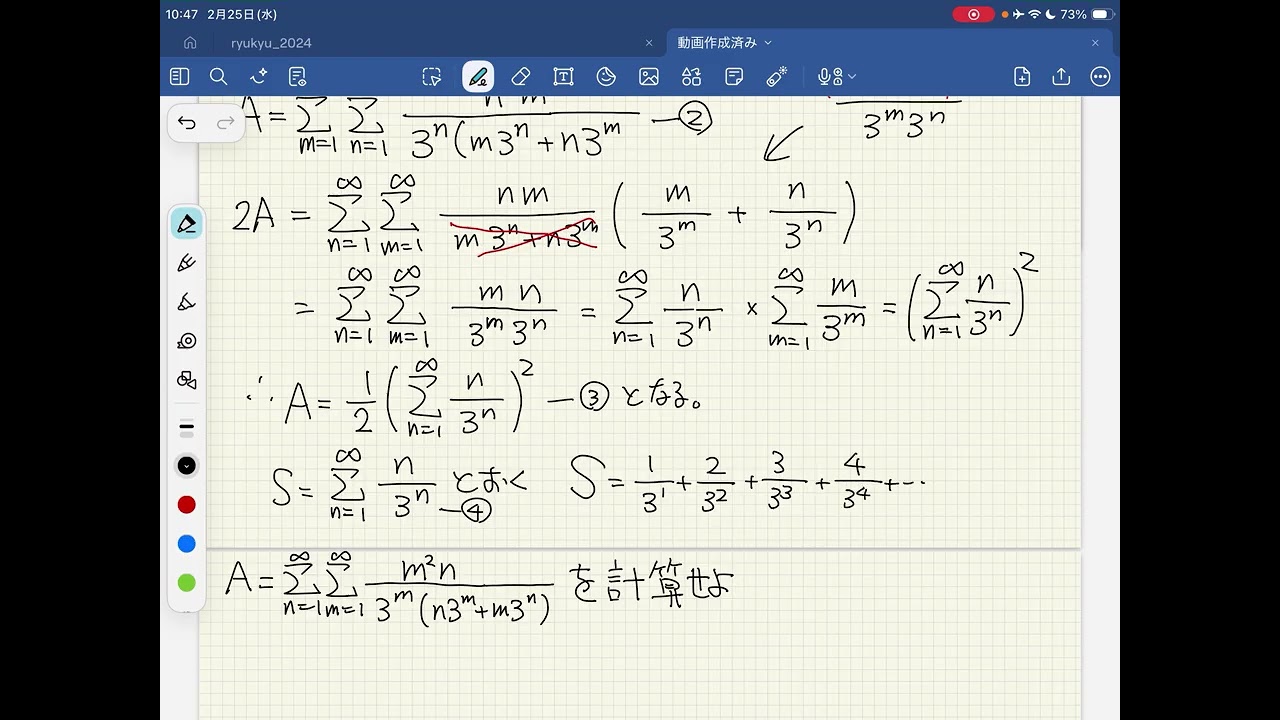
Task: Select the eraser tool
Action: 520,77
